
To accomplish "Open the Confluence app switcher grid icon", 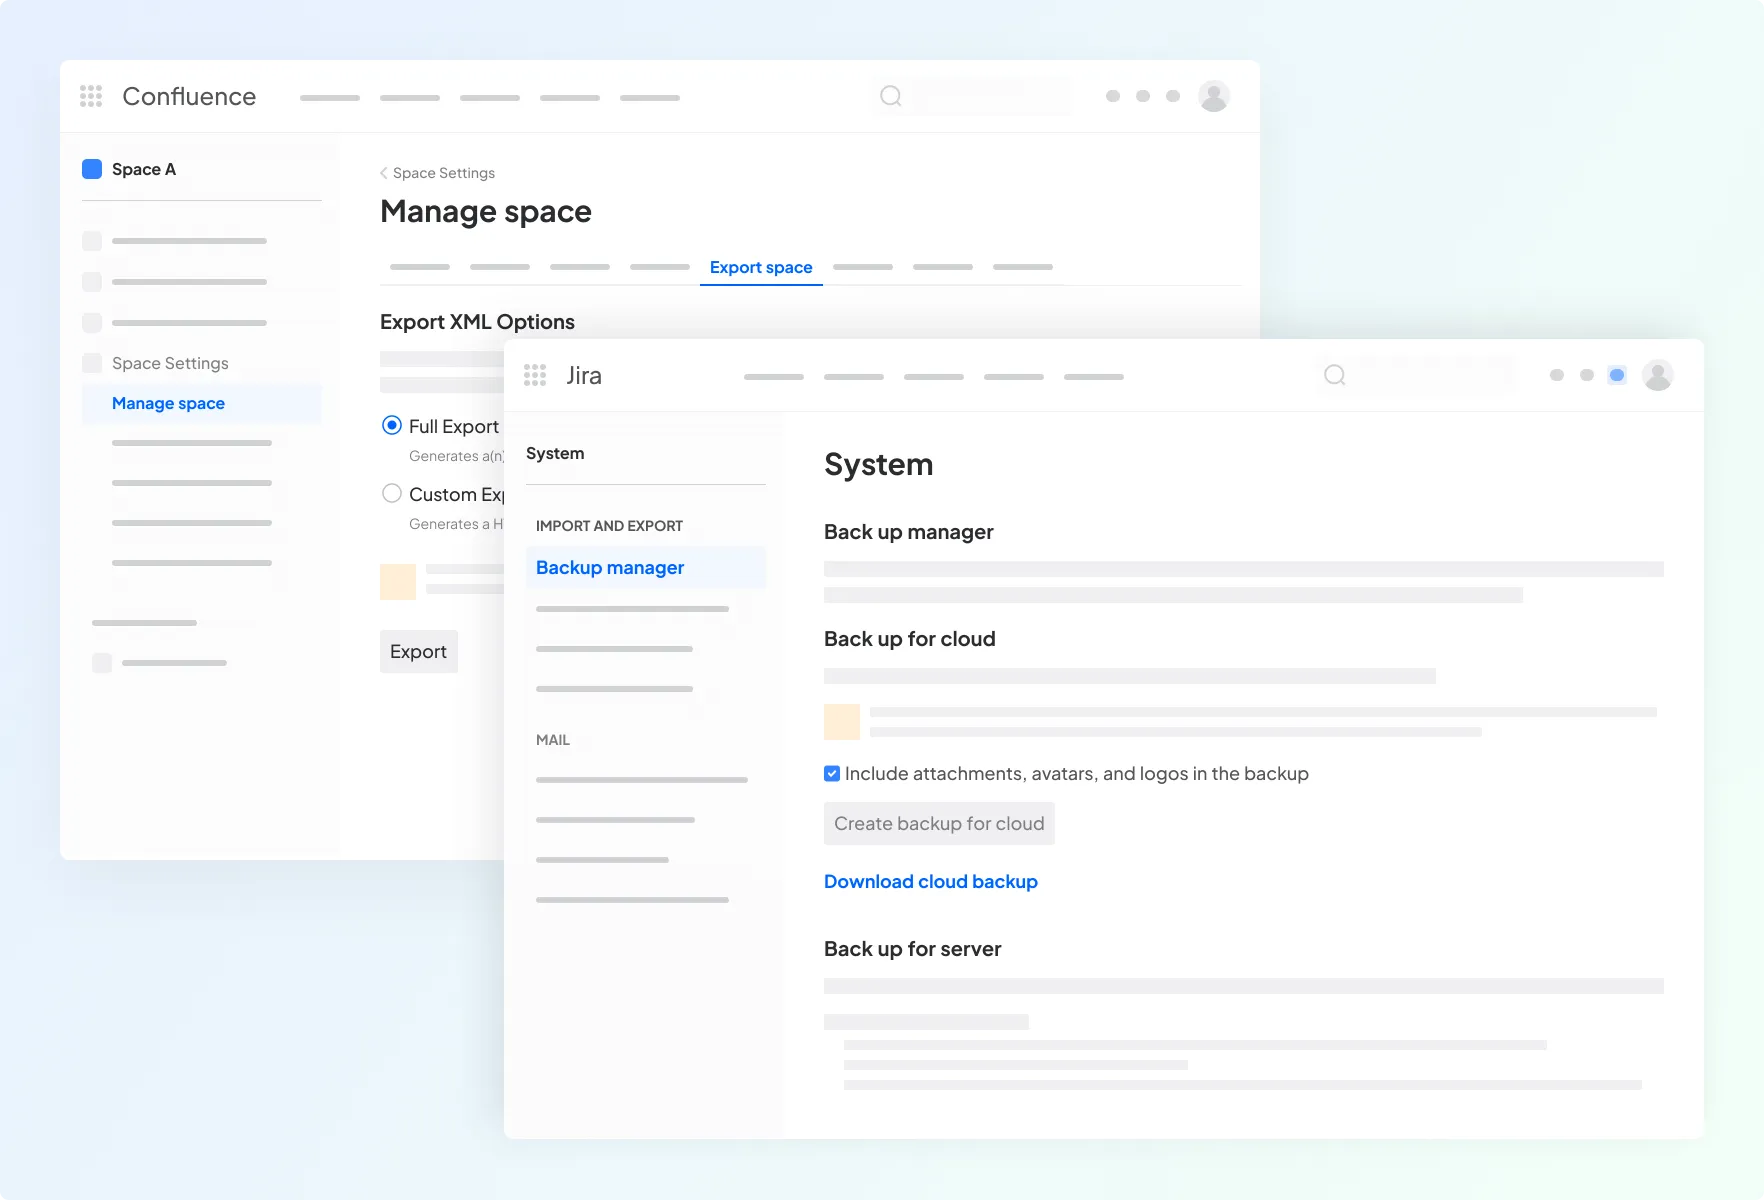I will [x=91, y=96].
